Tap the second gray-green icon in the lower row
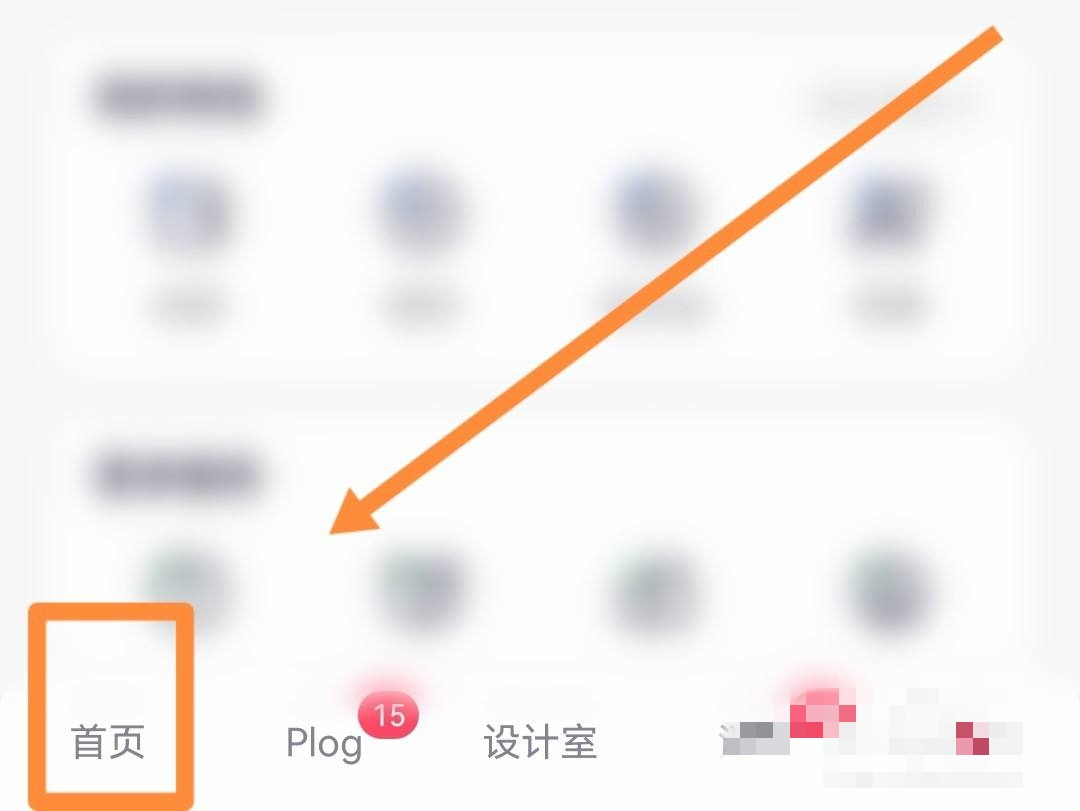The width and height of the screenshot is (1080, 811). pyautogui.click(x=421, y=591)
